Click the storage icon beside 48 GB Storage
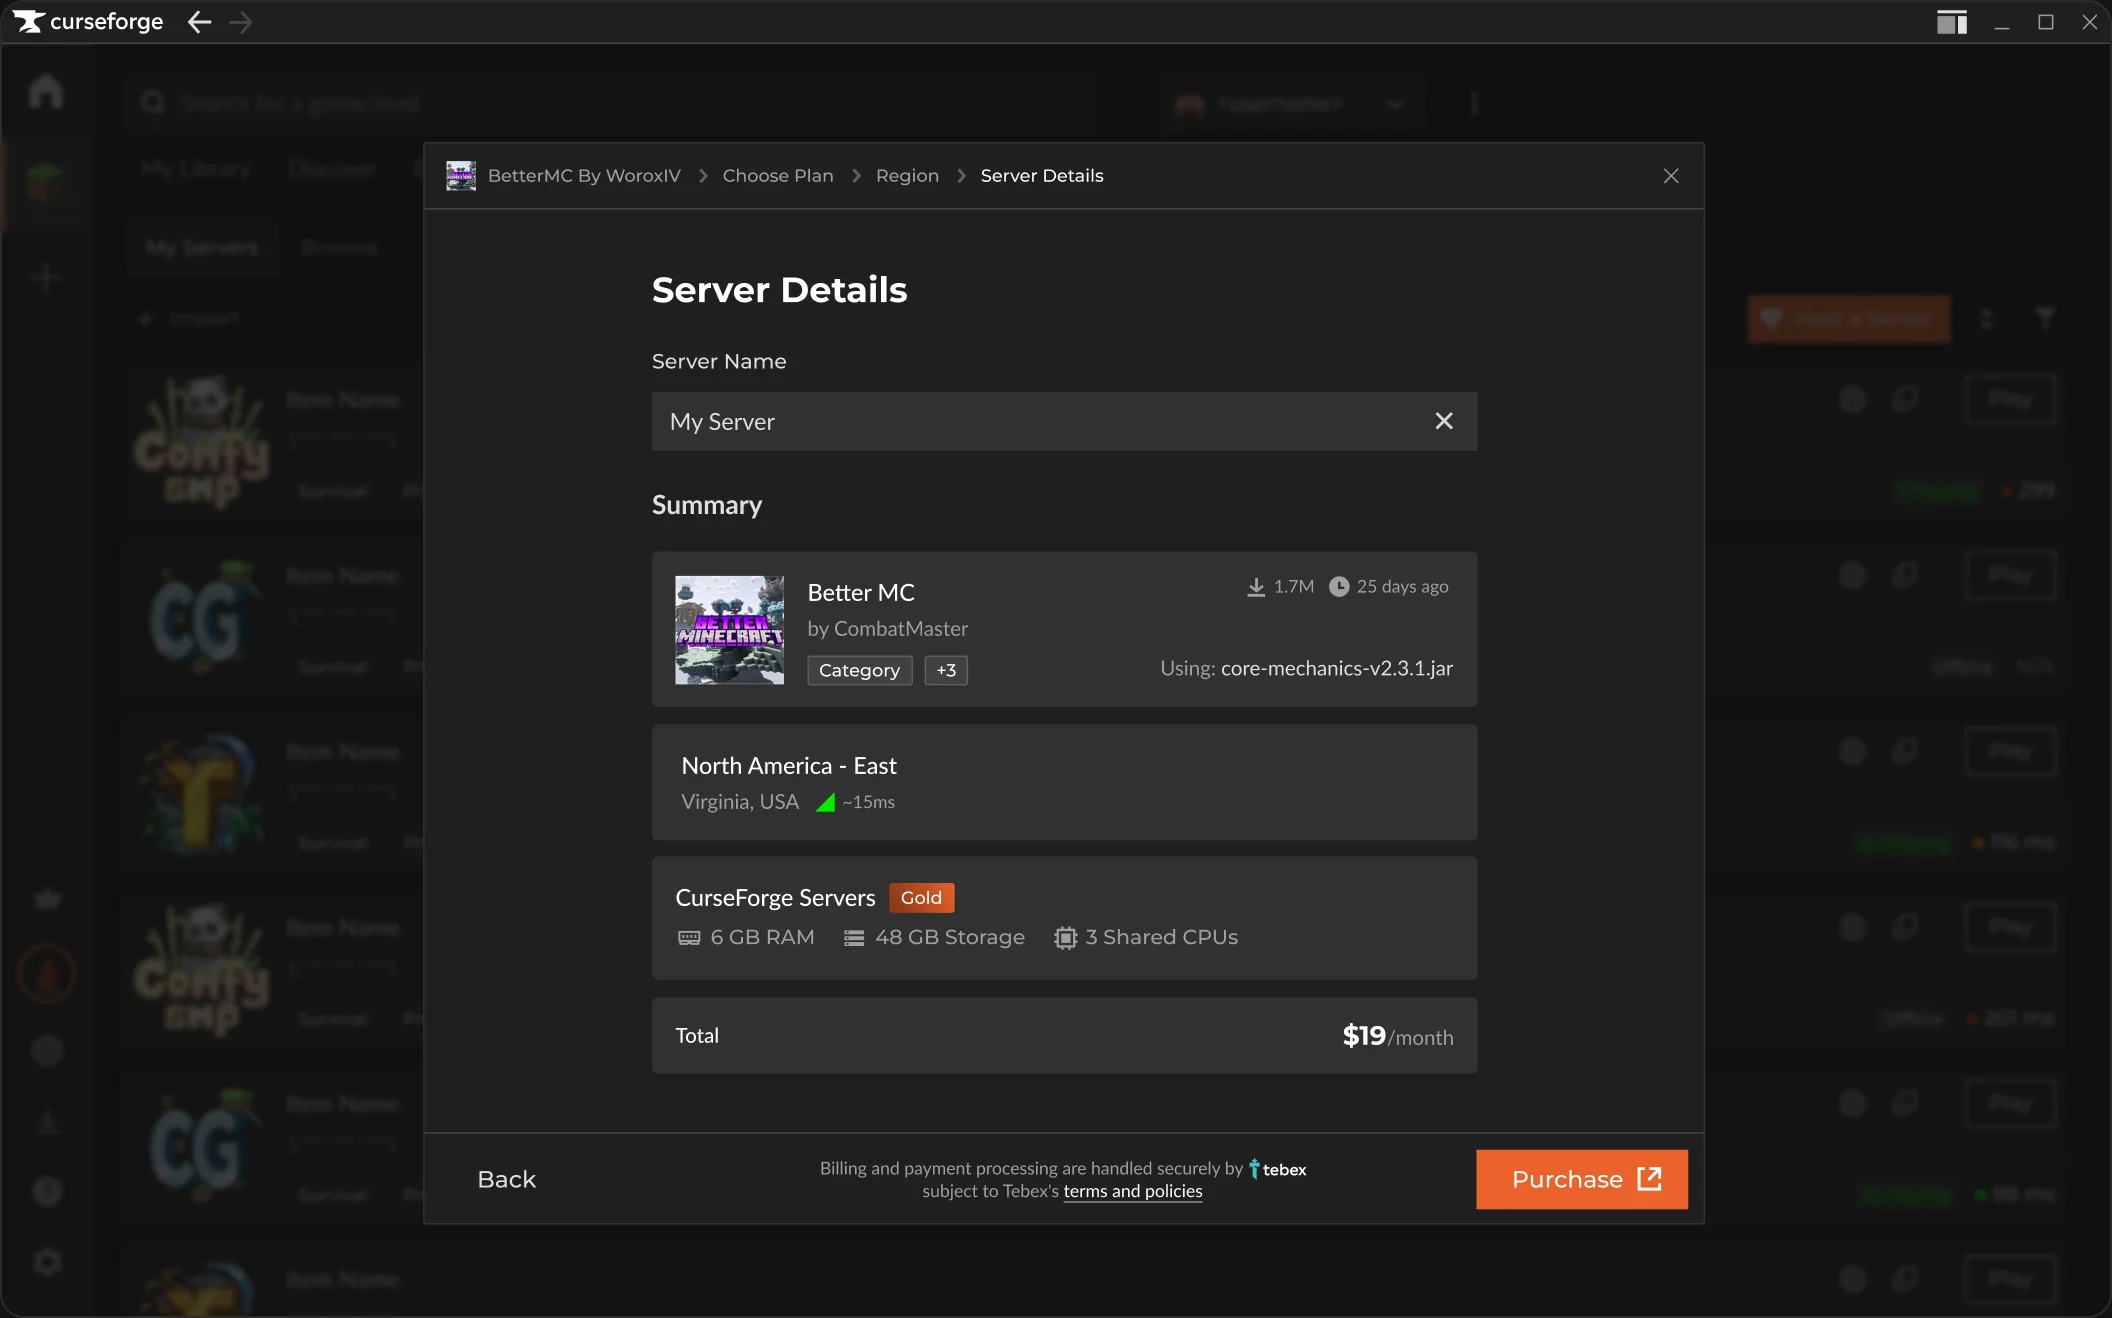Image resolution: width=2112 pixels, height=1318 pixels. pyautogui.click(x=854, y=938)
